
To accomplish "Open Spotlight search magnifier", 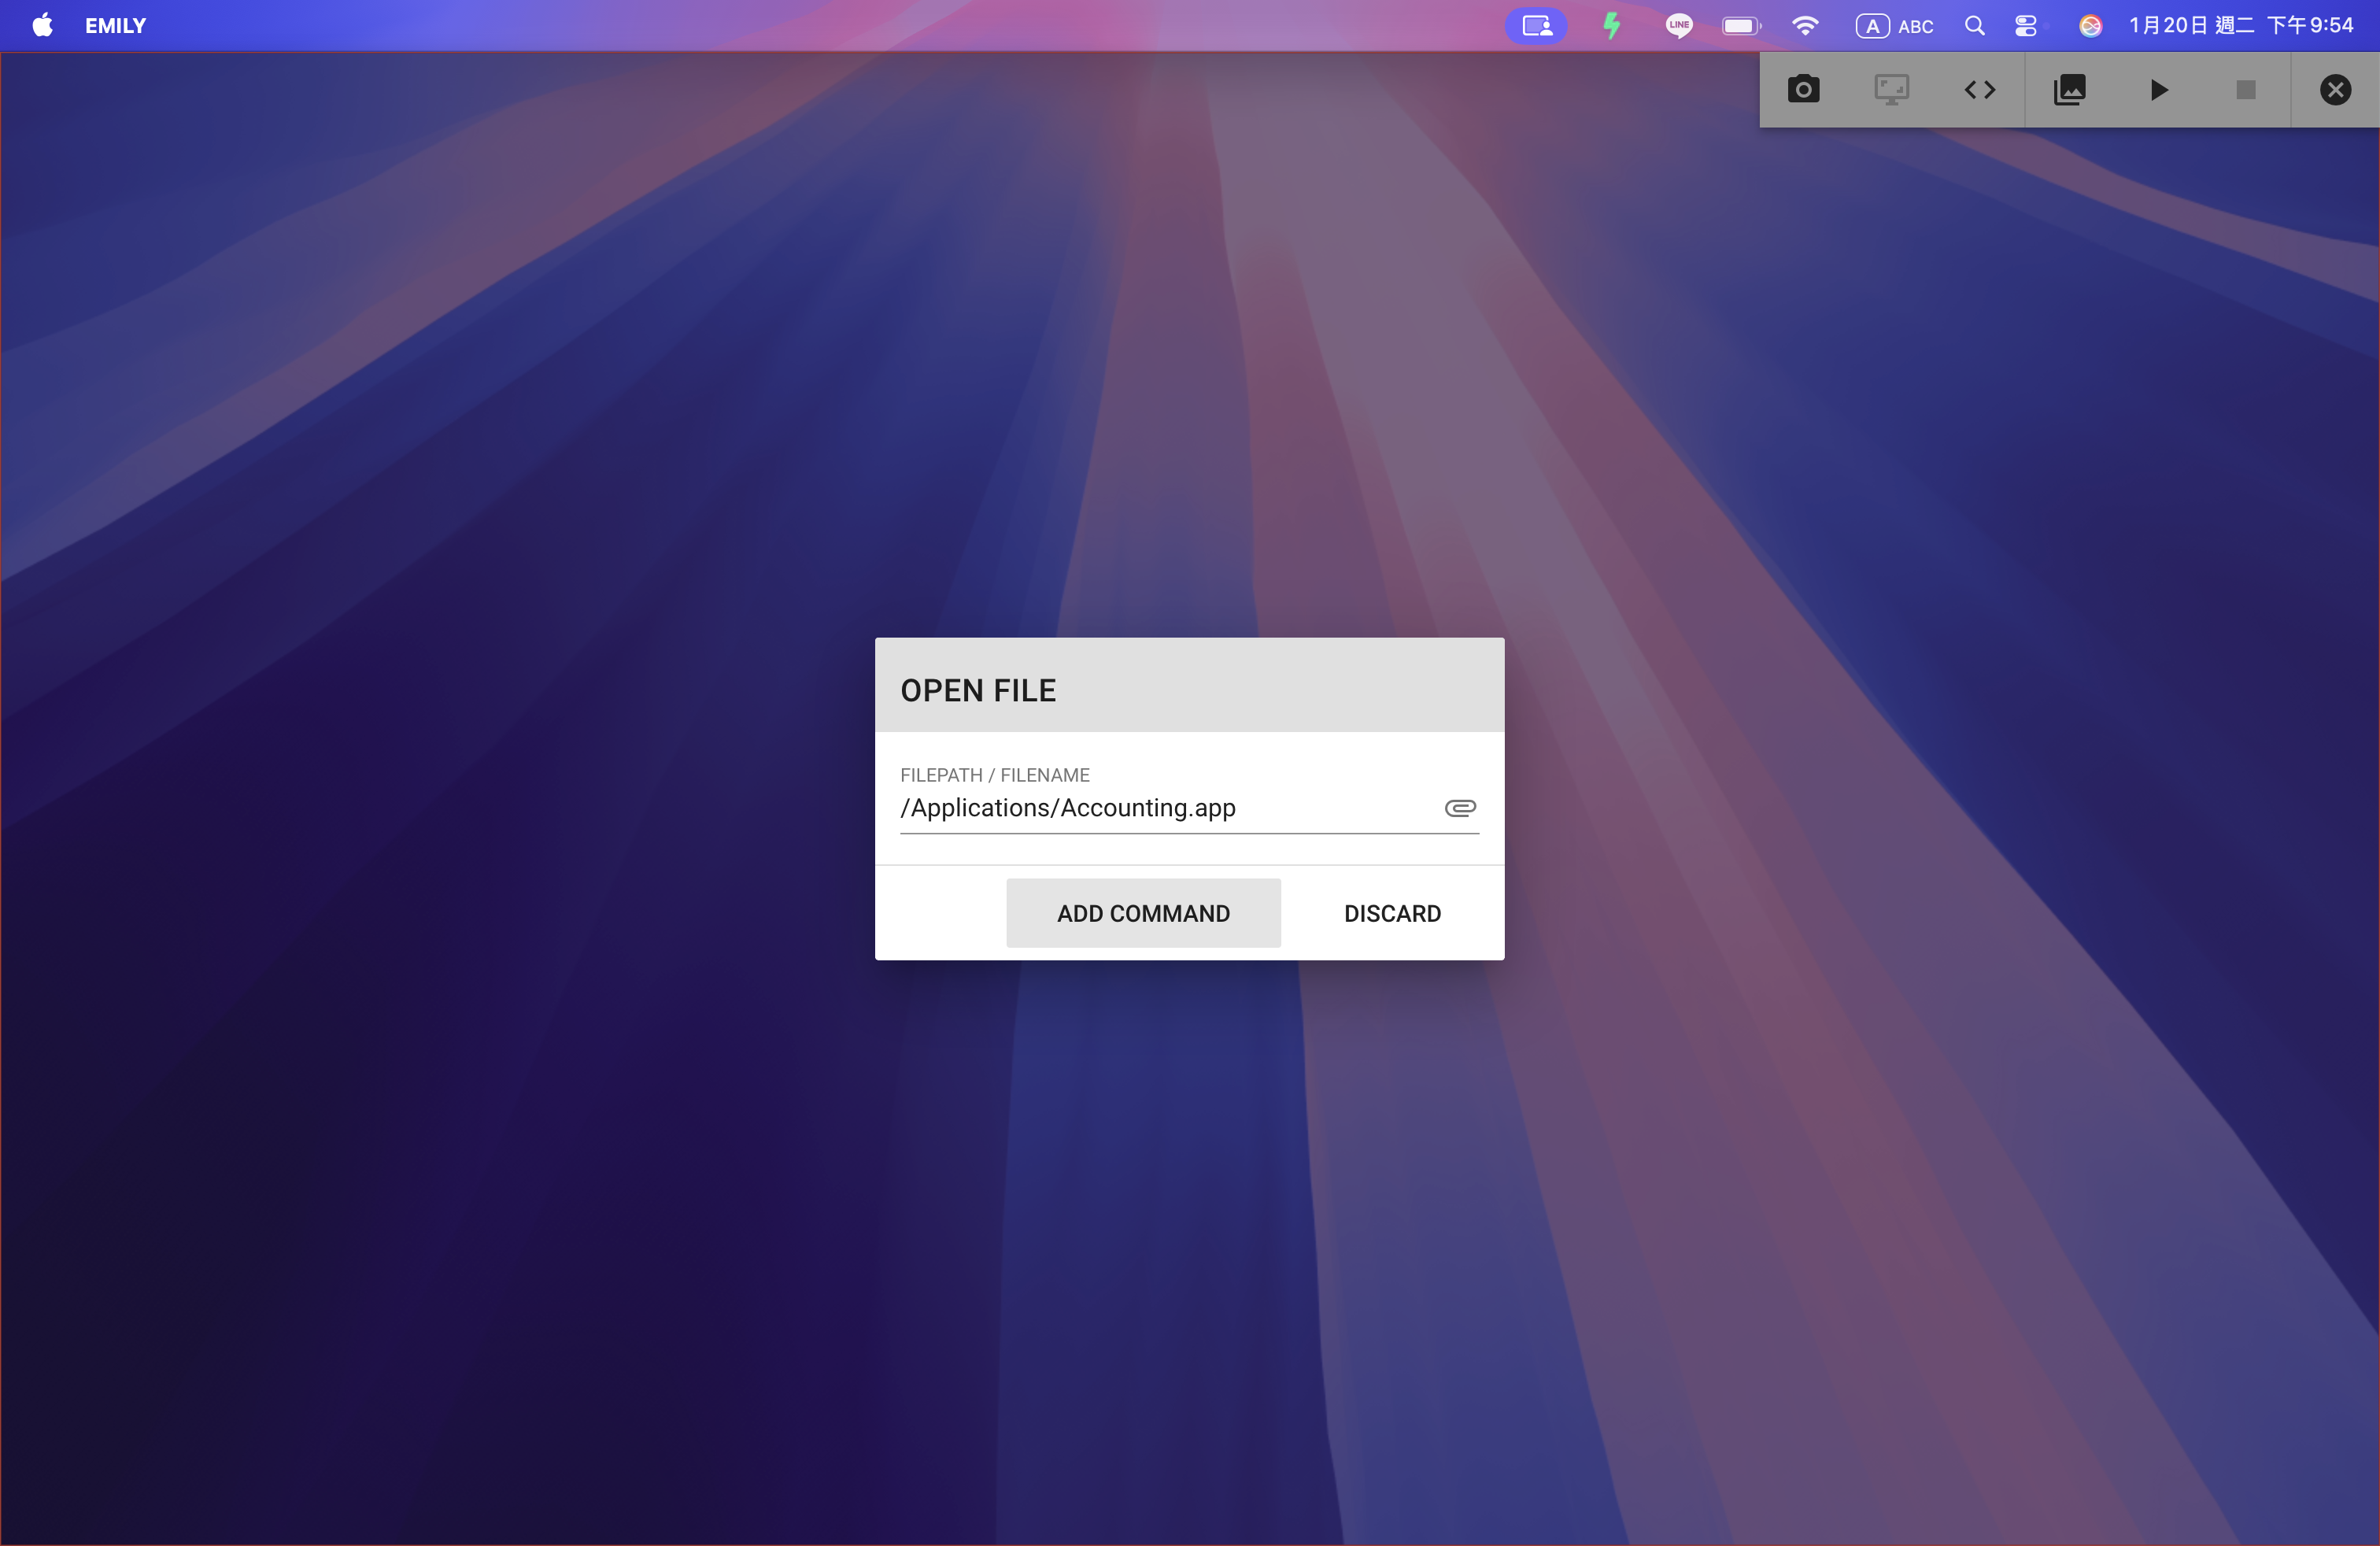I will 1973,26.
